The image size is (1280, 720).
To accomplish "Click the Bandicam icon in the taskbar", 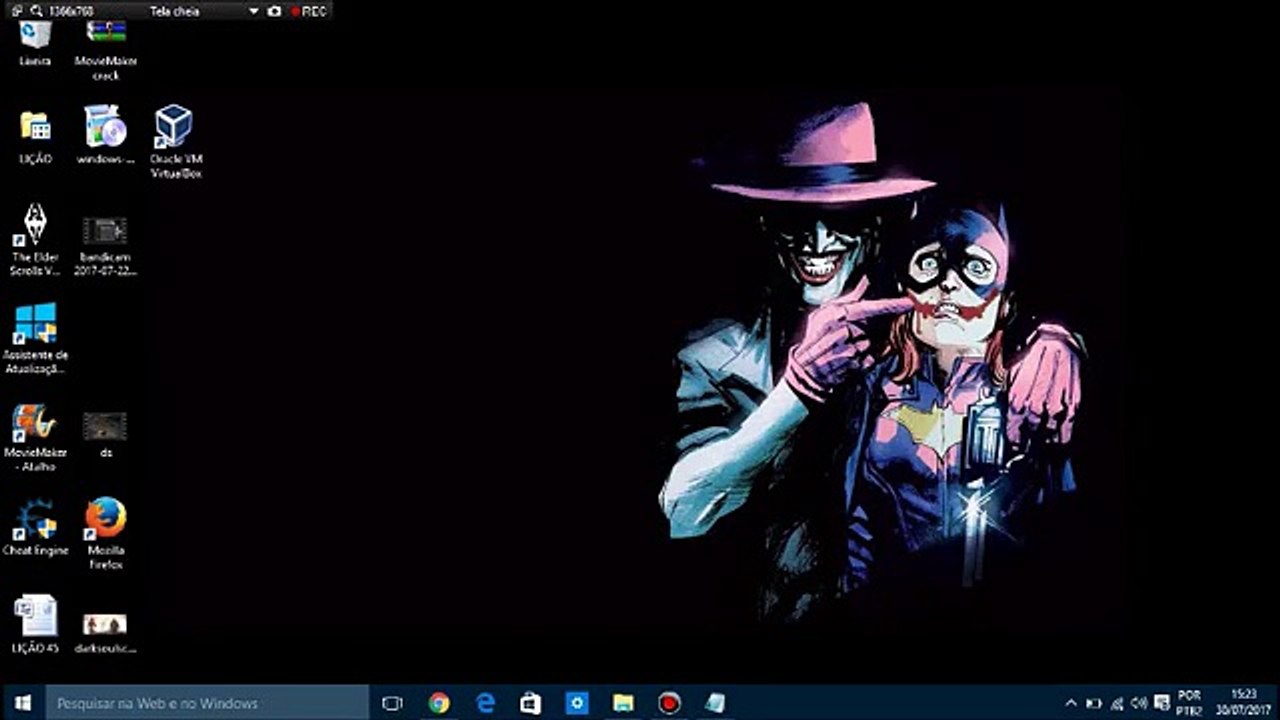I will (x=669, y=703).
